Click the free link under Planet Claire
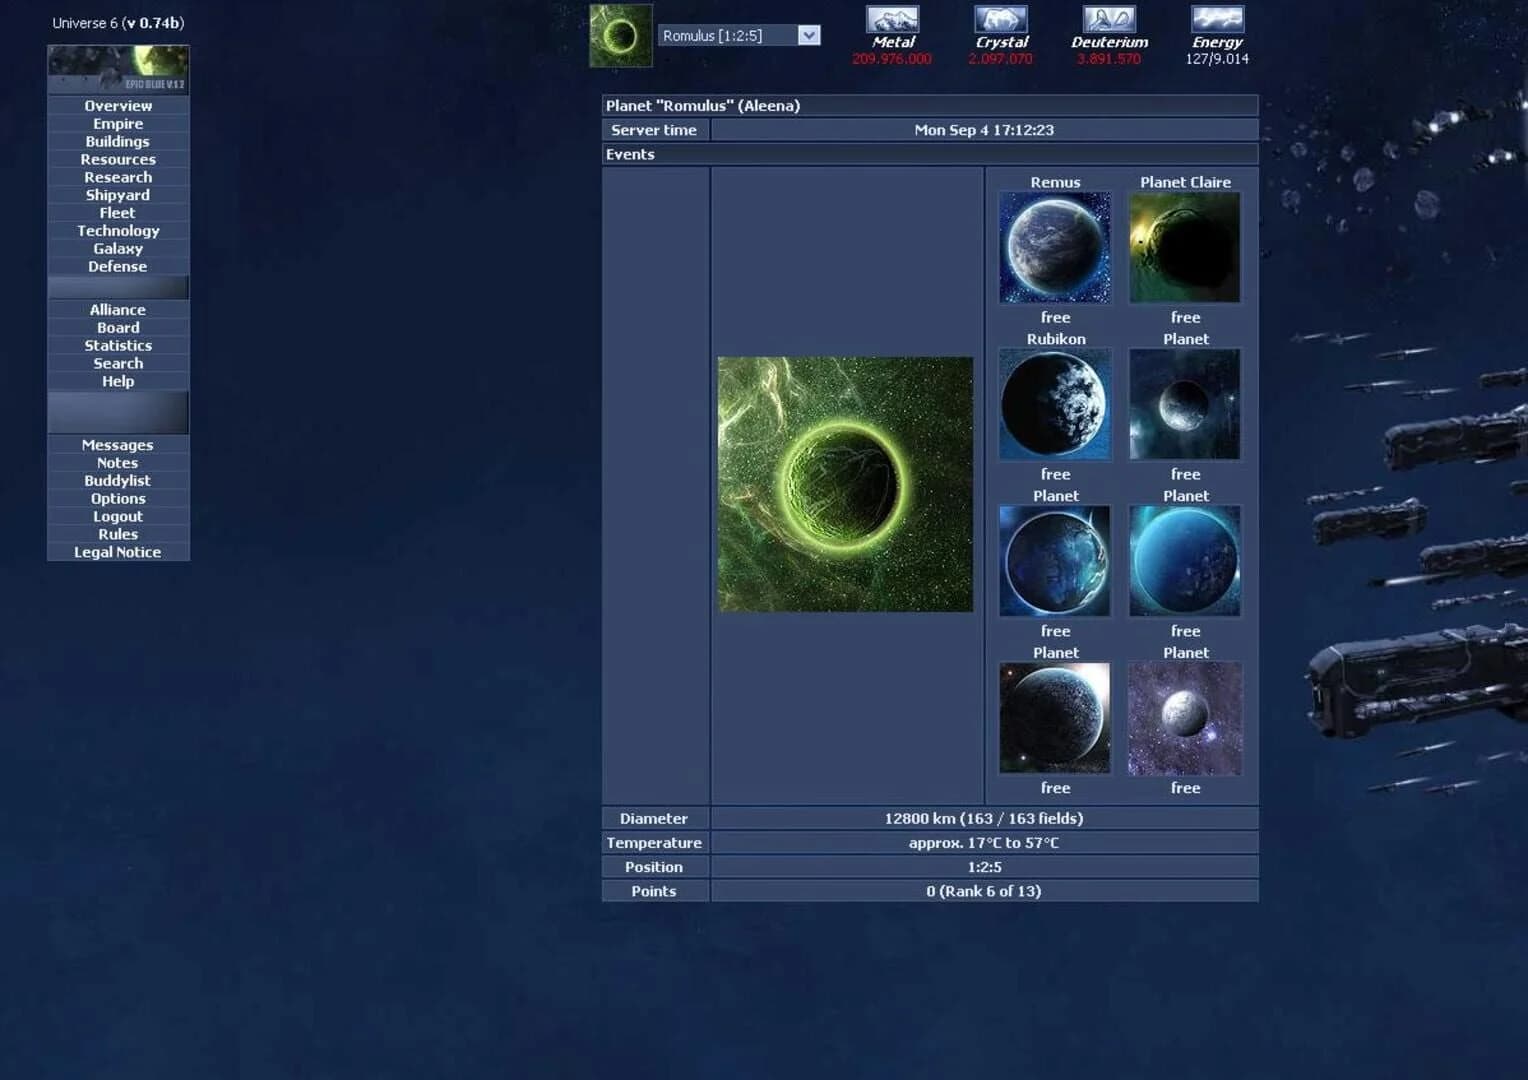Viewport: 1528px width, 1080px height. point(1184,317)
